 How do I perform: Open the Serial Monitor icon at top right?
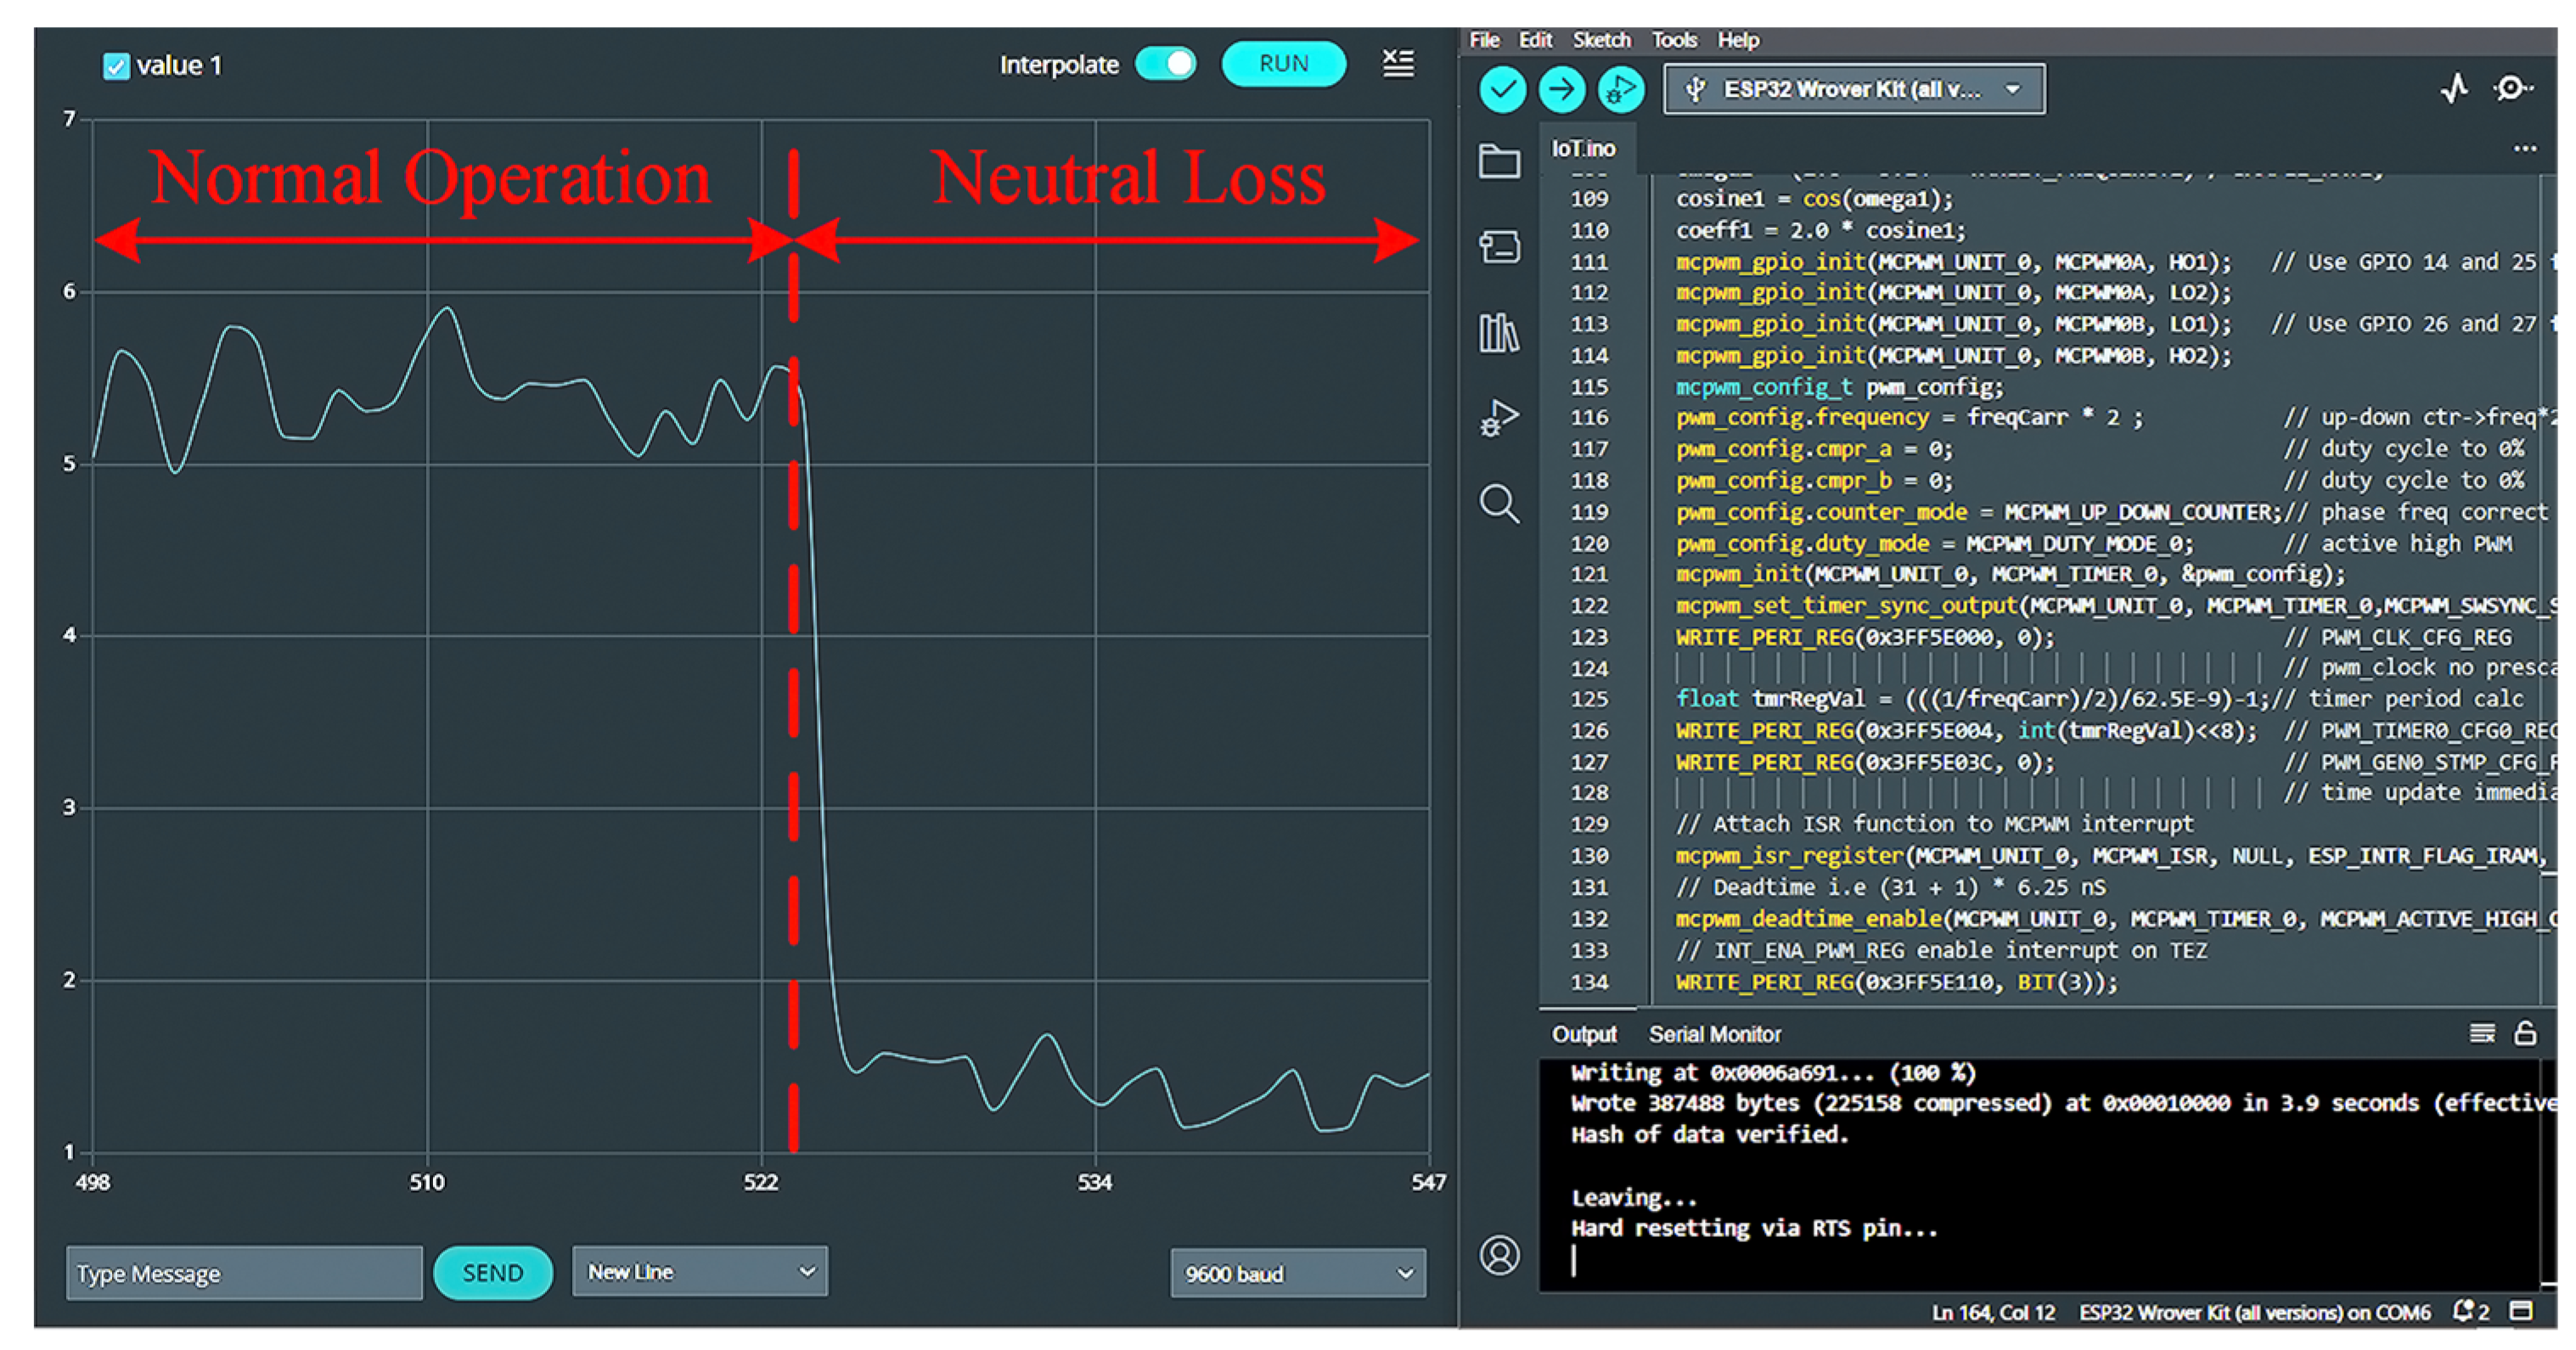point(2512,89)
